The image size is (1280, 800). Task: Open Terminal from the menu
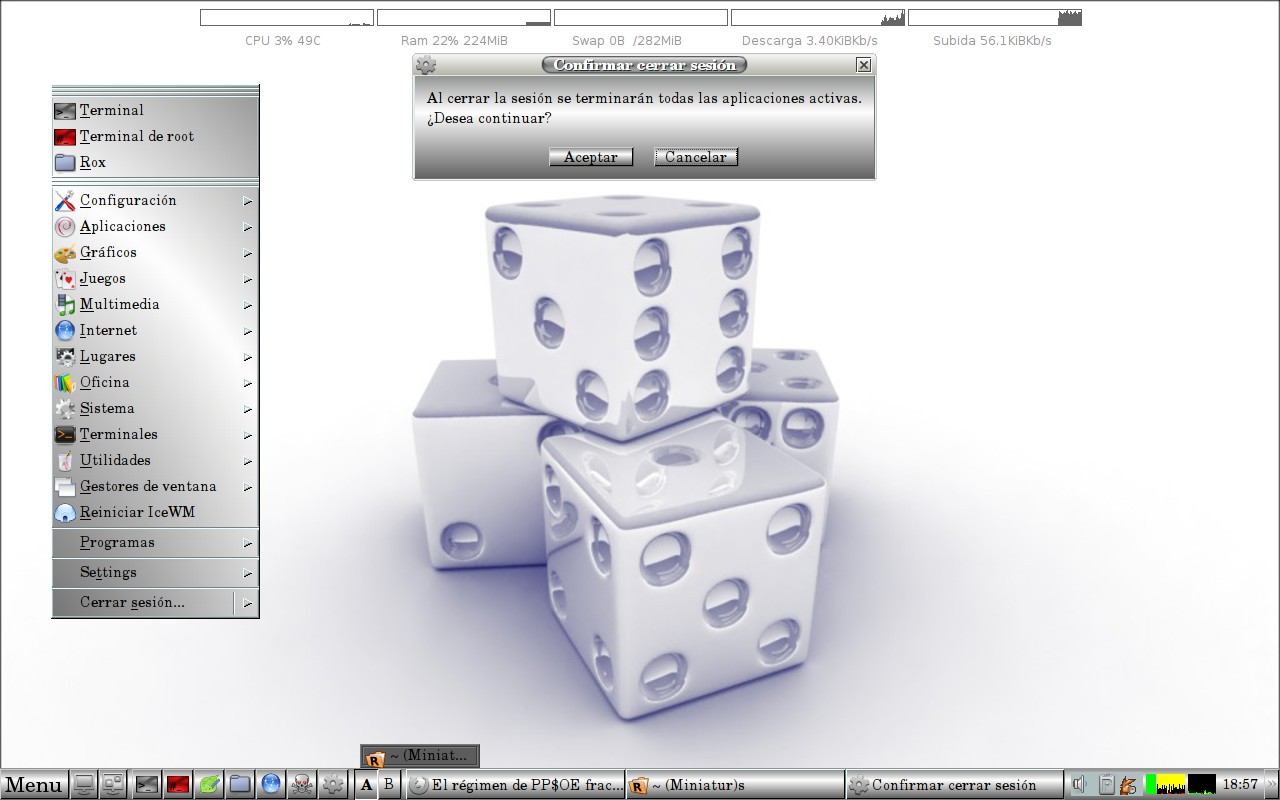(x=155, y=111)
